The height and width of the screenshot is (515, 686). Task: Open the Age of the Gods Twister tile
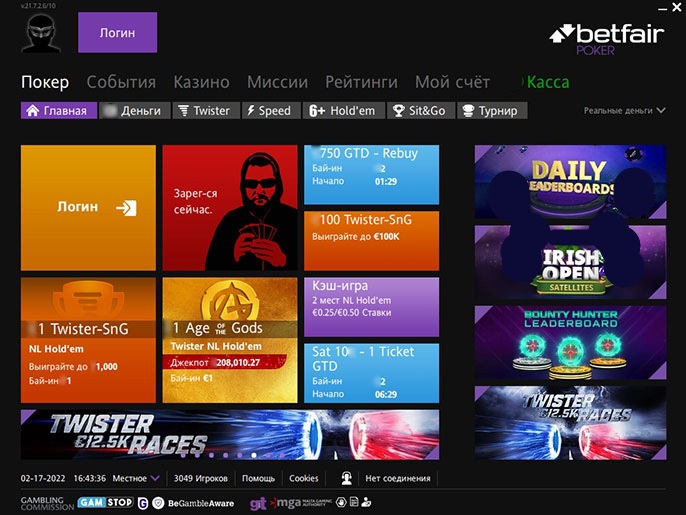click(x=230, y=340)
